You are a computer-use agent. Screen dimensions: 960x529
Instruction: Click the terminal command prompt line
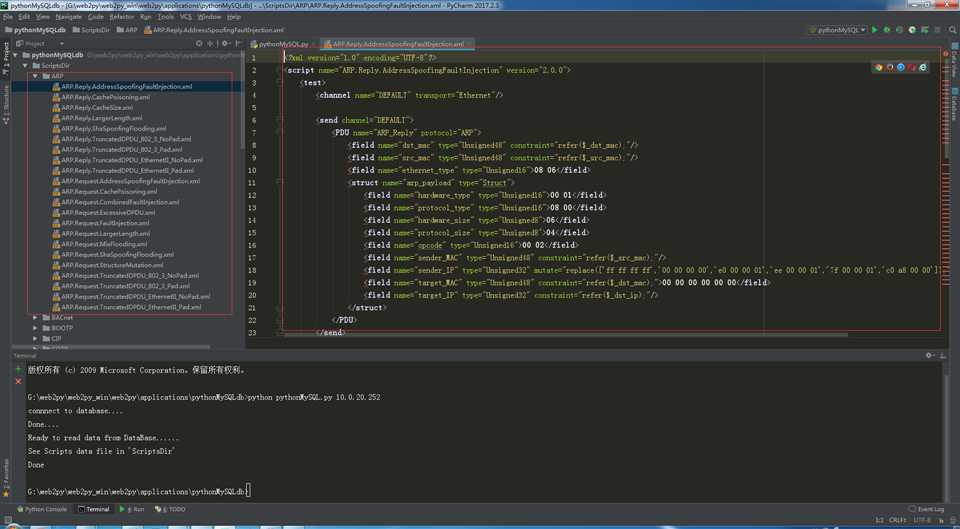[139, 492]
